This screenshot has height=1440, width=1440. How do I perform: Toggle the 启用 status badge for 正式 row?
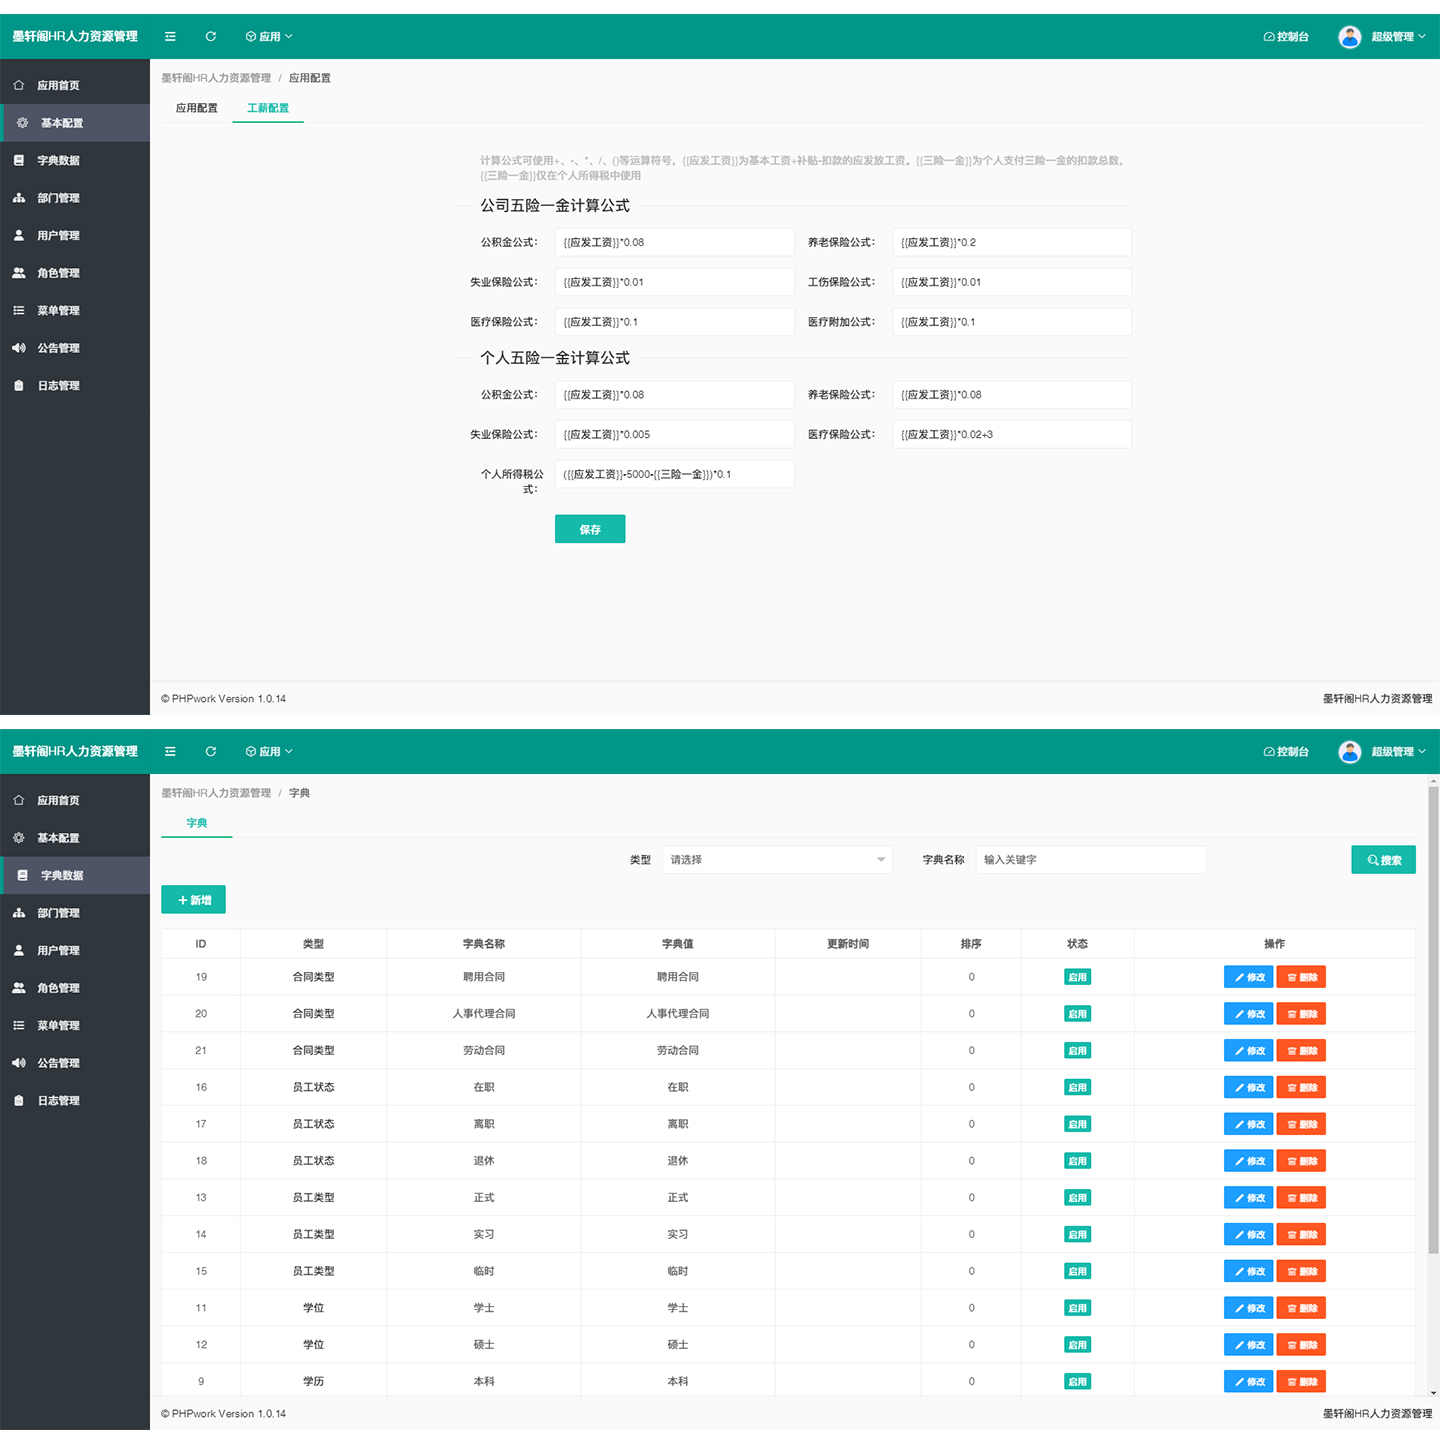point(1077,1198)
